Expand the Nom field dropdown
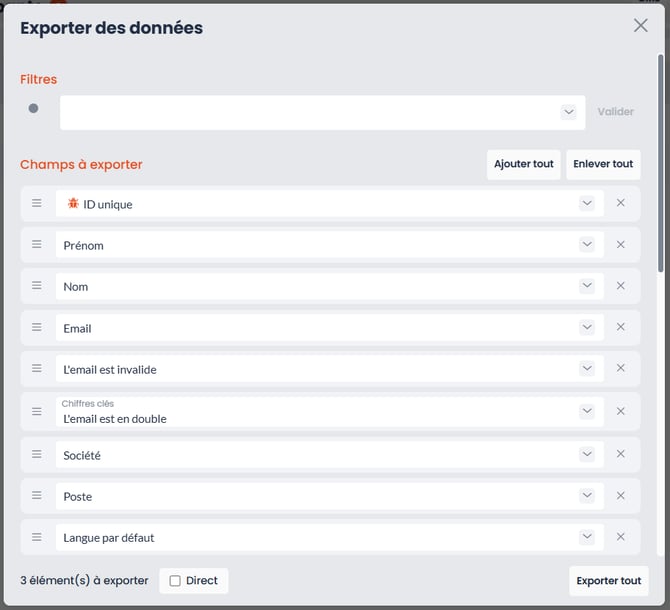The width and height of the screenshot is (670, 610). coord(587,285)
